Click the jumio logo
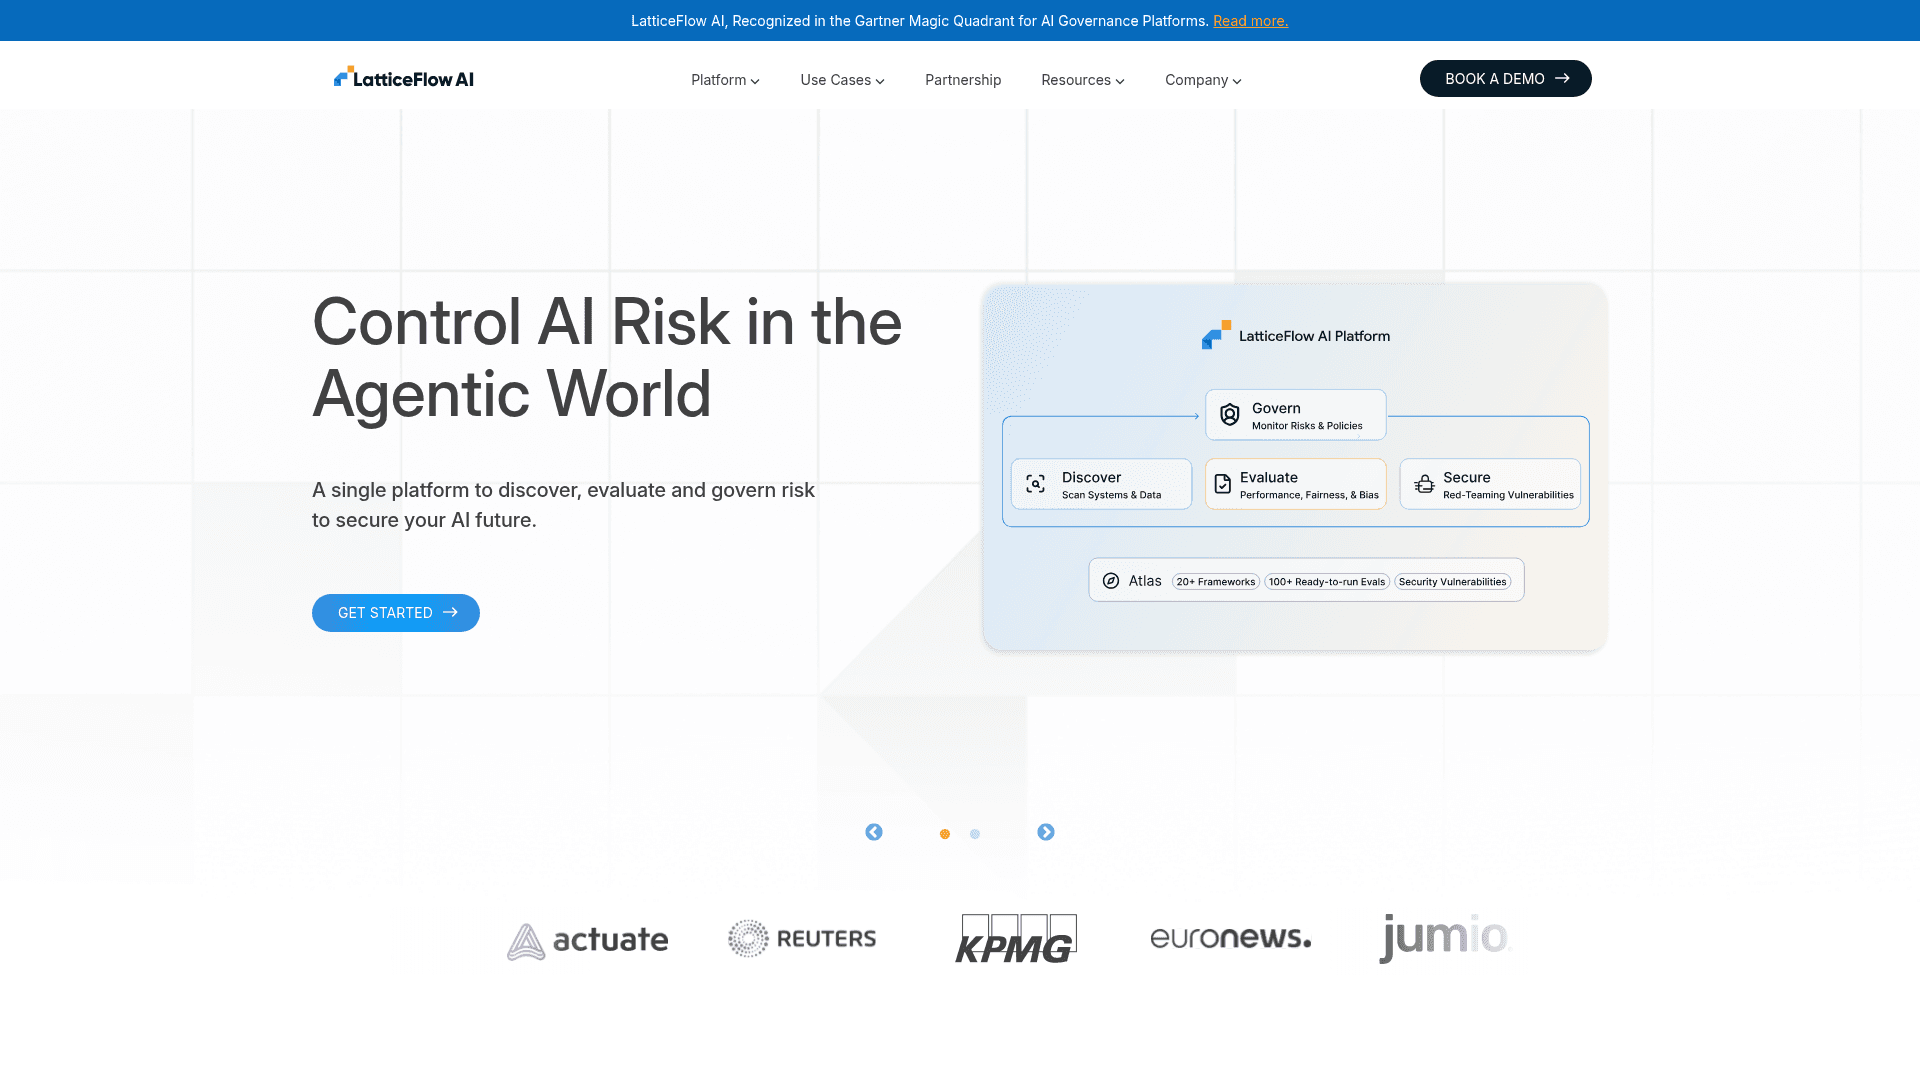The width and height of the screenshot is (1920, 1080). pos(1444,938)
